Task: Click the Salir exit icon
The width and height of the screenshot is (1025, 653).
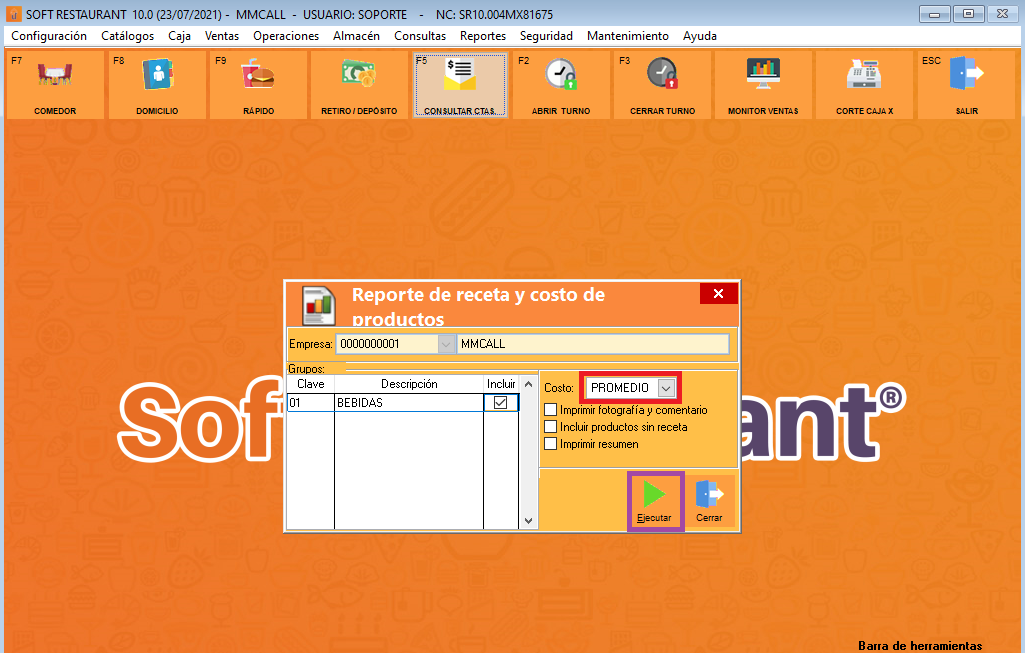Action: (x=966, y=73)
